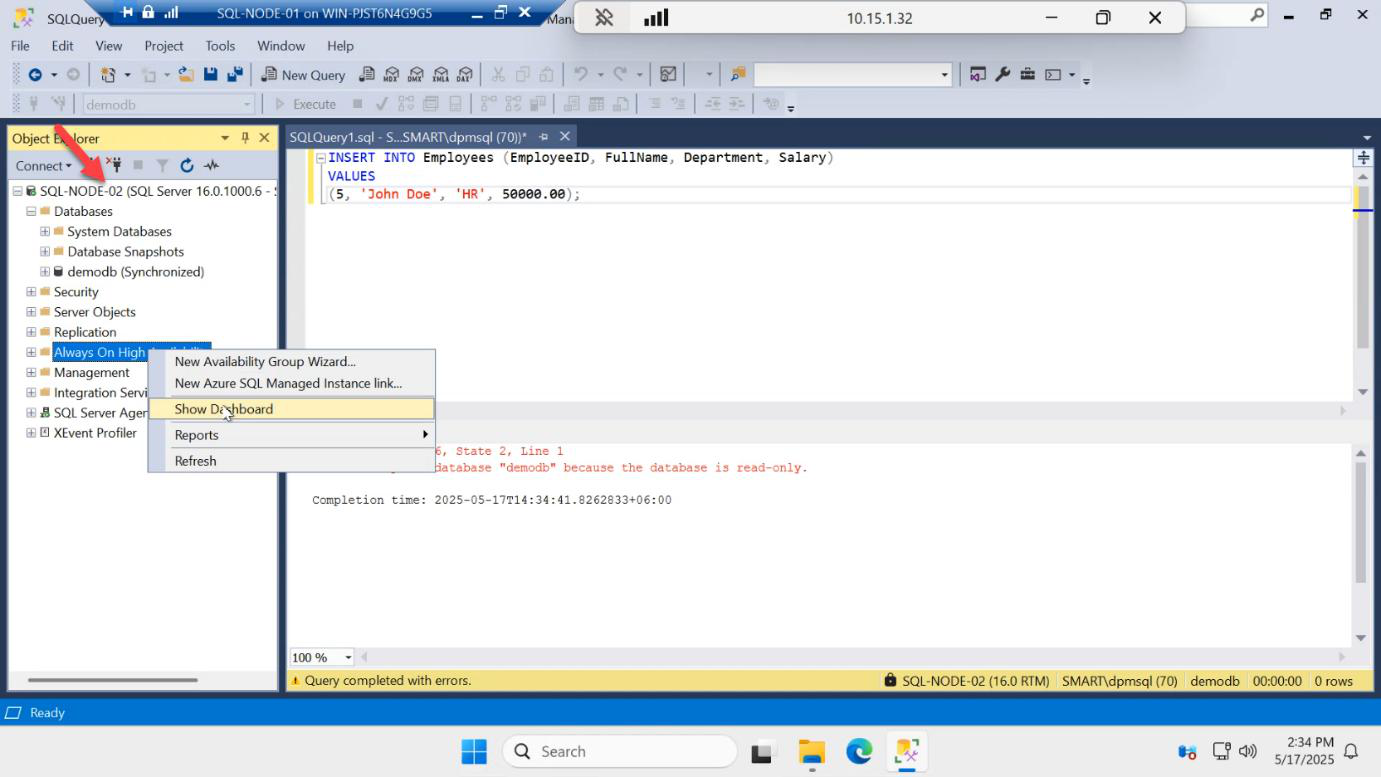This screenshot has width=1381, height=777.
Task: Open the Toolbox icon in the toolbar
Action: pos(1027,75)
